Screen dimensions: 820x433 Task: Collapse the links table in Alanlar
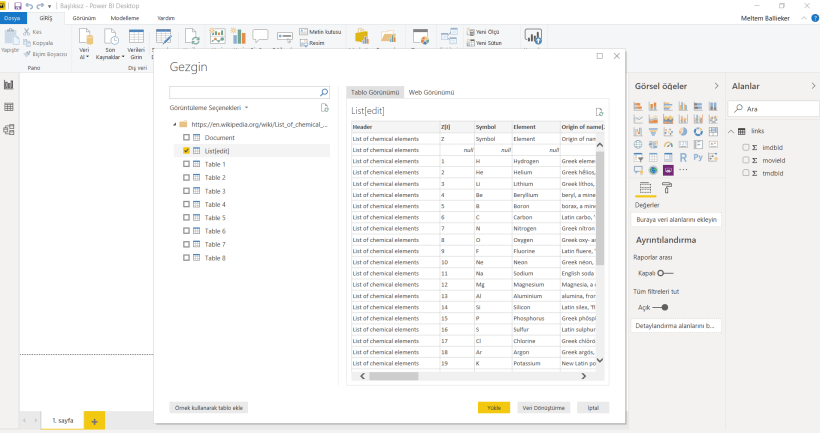point(729,131)
